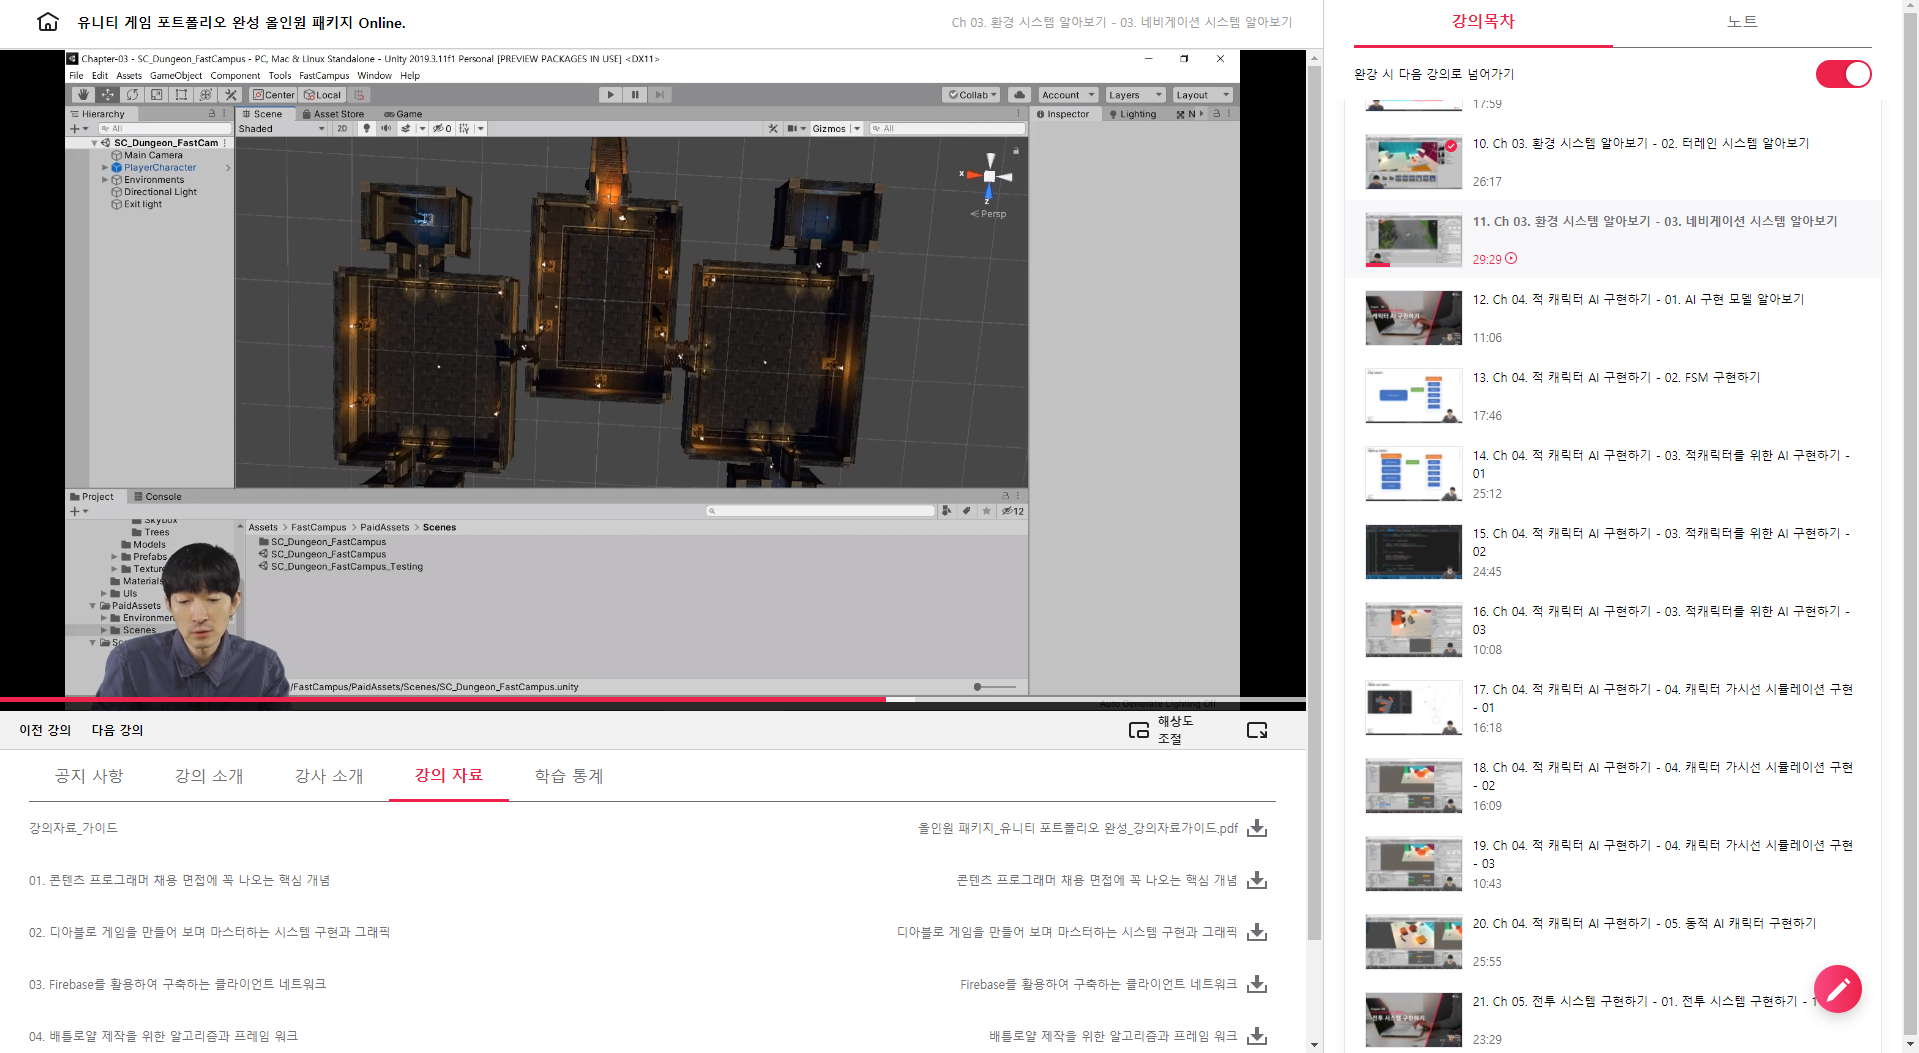This screenshot has width=1919, height=1053.
Task: Go to 다음 강의
Action: [x=118, y=730]
